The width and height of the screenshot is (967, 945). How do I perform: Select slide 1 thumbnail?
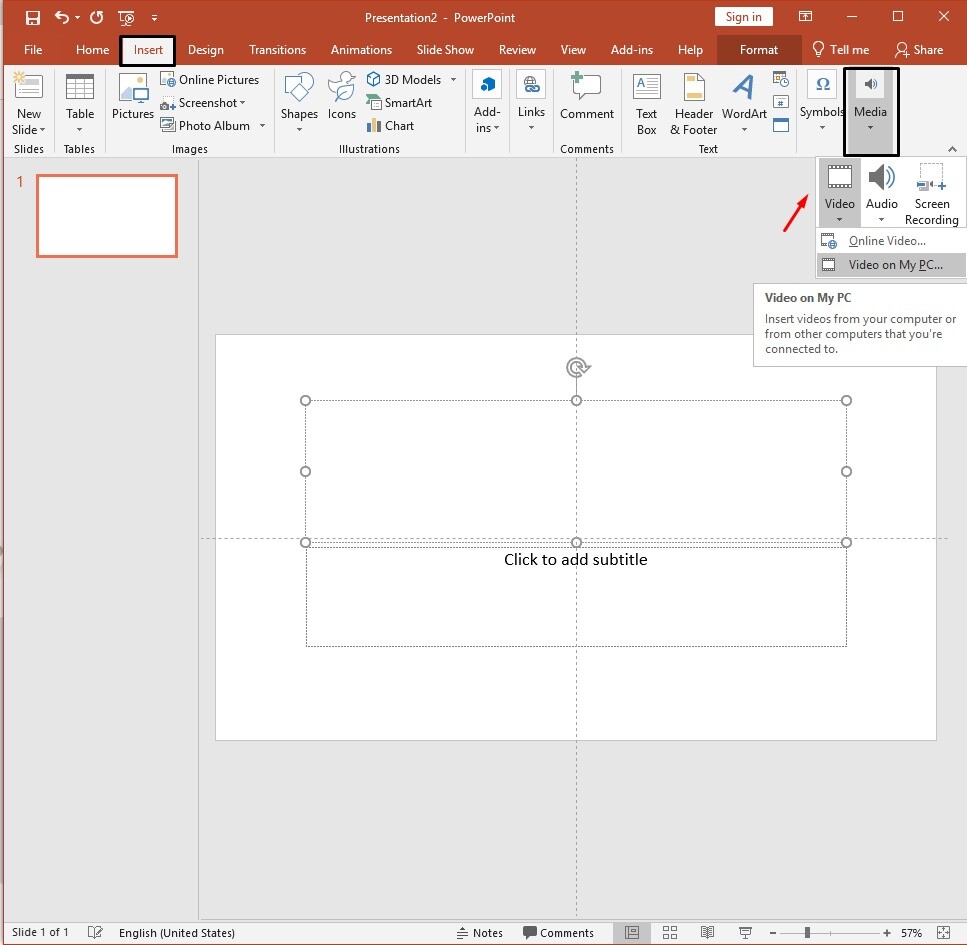pos(107,216)
